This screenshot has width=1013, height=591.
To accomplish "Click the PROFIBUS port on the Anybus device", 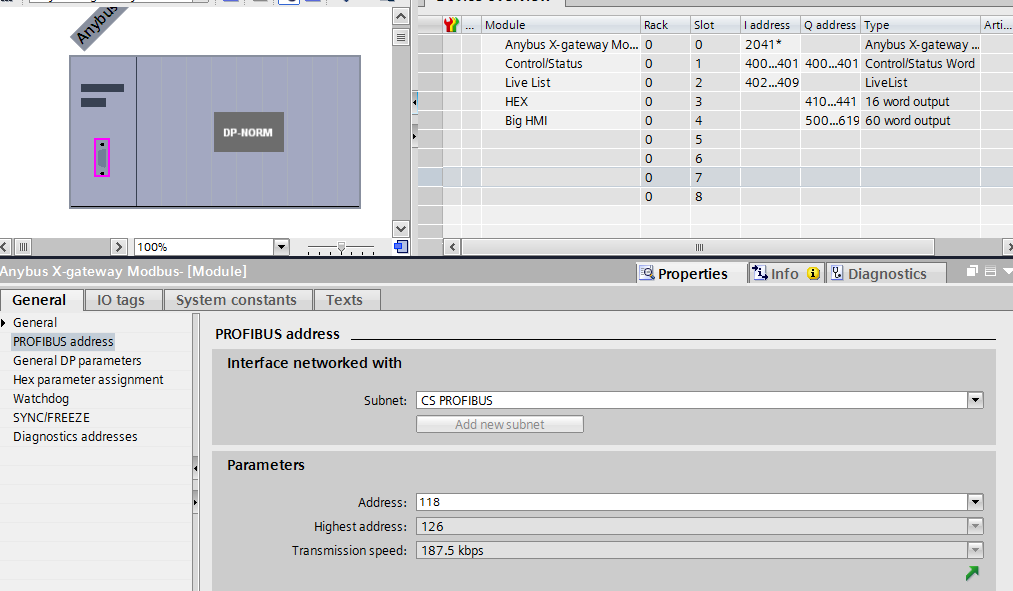I will (x=102, y=158).
